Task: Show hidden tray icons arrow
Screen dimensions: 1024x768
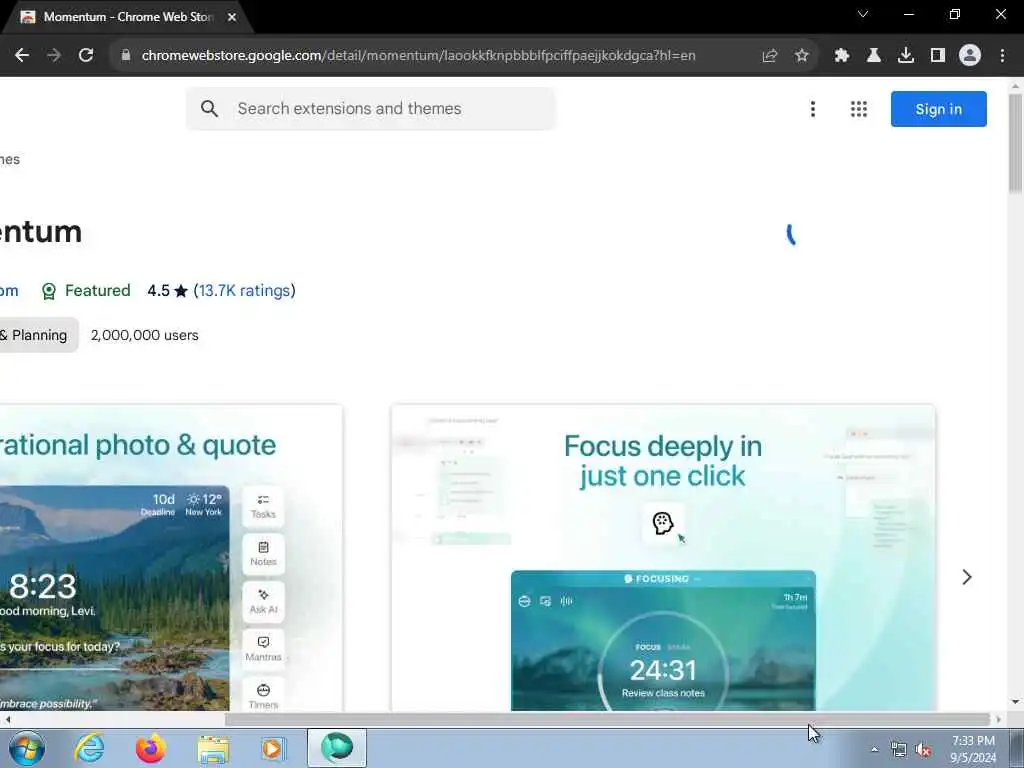Action: click(874, 749)
